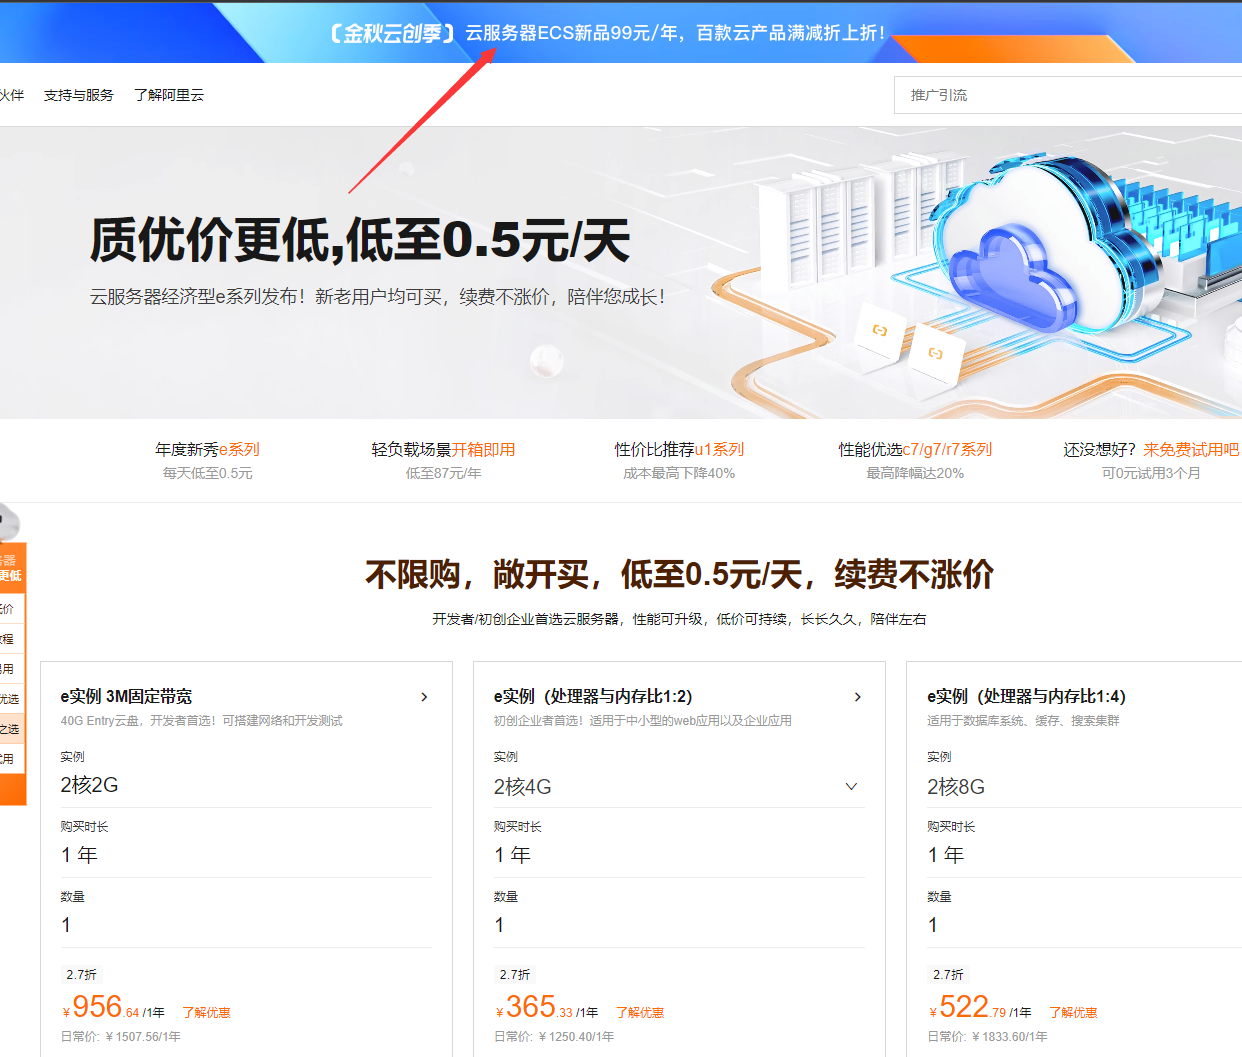Expand the 2核4G instance dropdown
The width and height of the screenshot is (1242, 1057).
pos(851,787)
